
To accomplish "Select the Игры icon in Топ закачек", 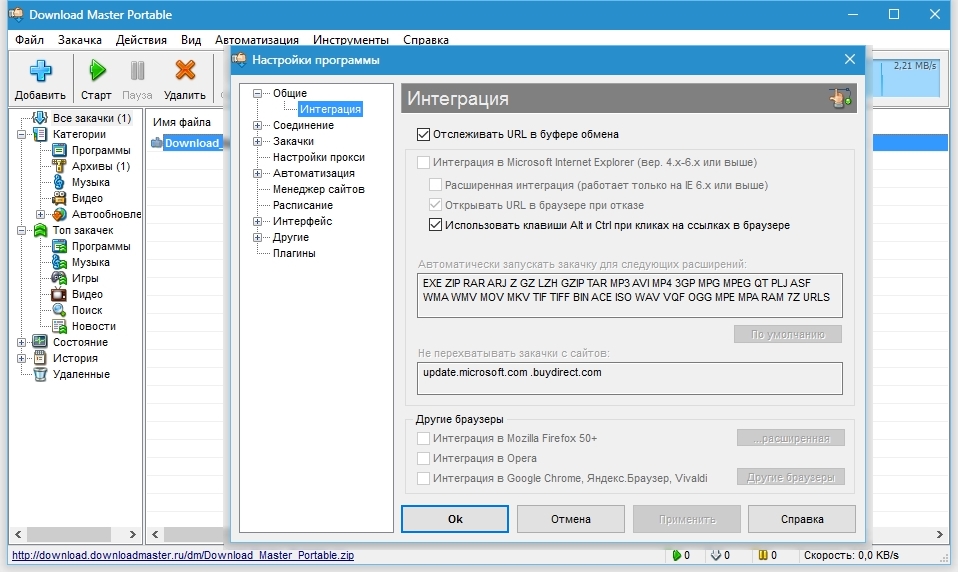I will coord(59,278).
